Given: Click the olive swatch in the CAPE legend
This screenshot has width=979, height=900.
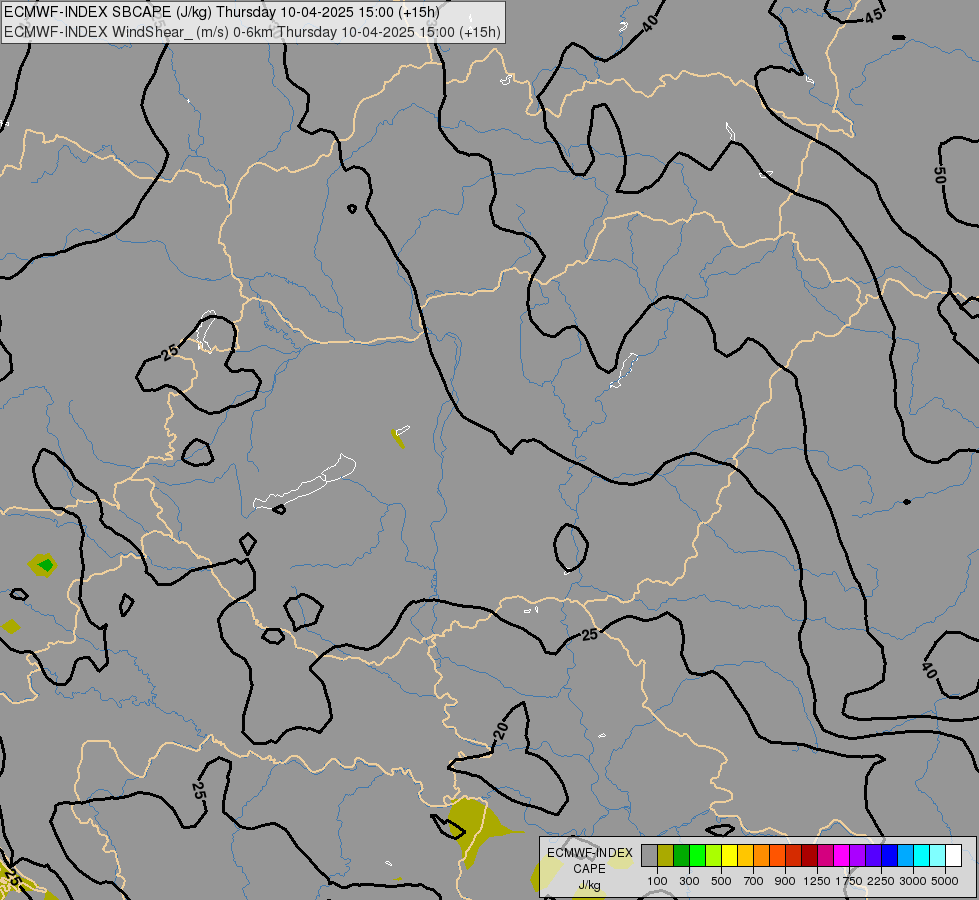Looking at the screenshot, I should coord(666,855).
